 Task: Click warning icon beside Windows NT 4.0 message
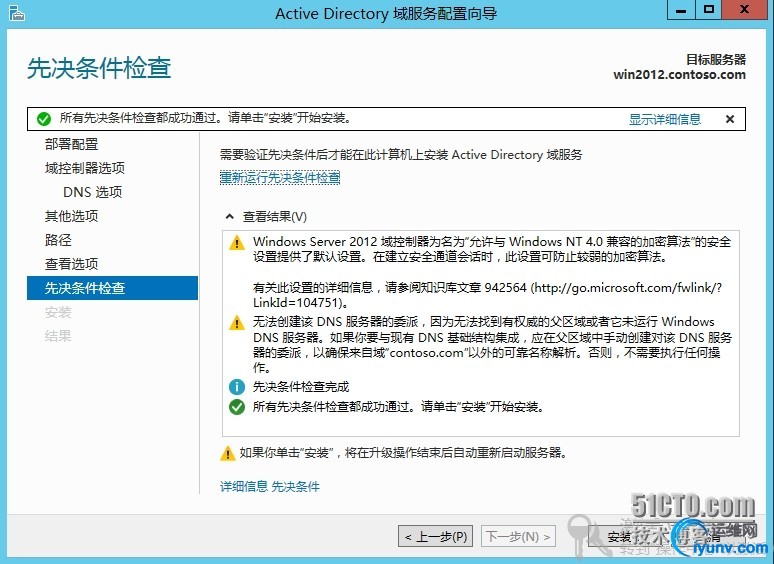click(237, 243)
